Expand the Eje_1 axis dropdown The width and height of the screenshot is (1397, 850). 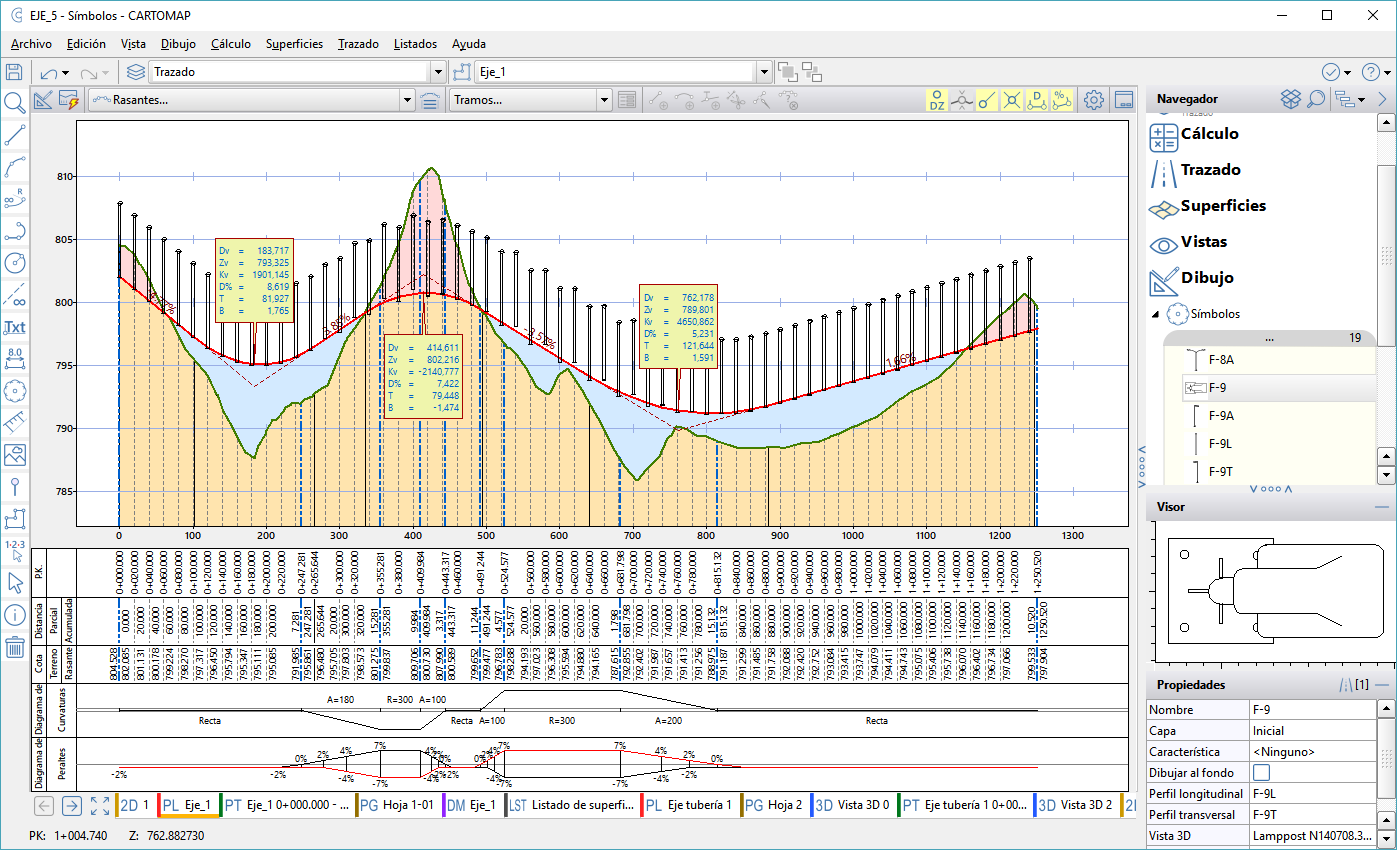(764, 72)
